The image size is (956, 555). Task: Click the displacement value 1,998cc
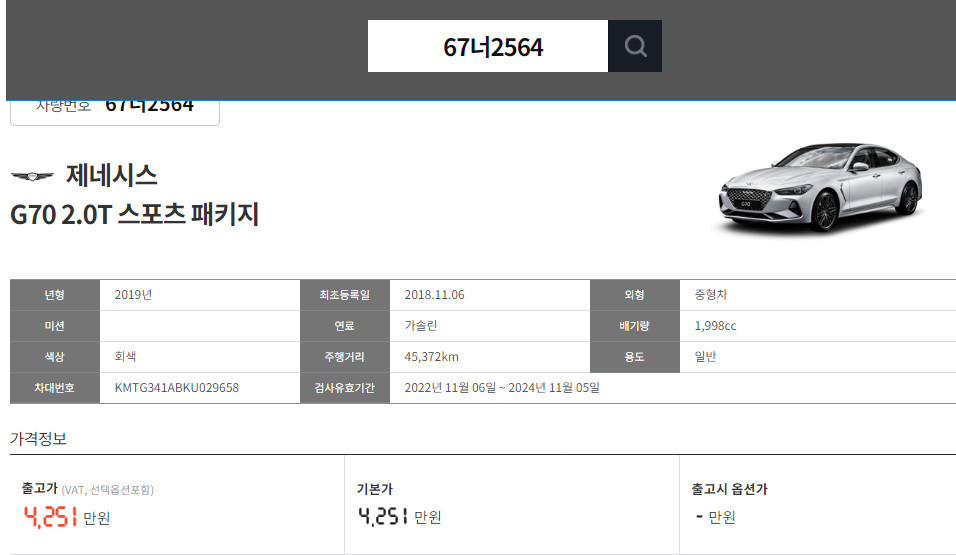(715, 326)
